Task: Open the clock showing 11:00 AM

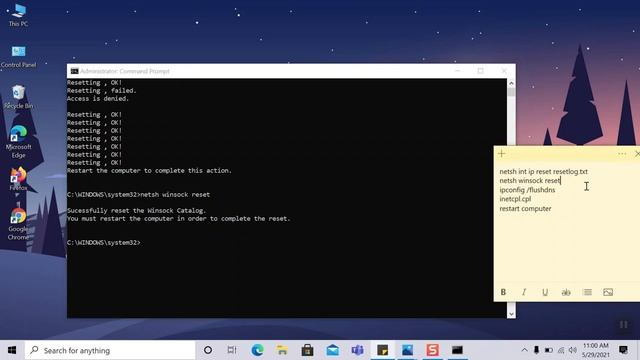Action: (596, 350)
